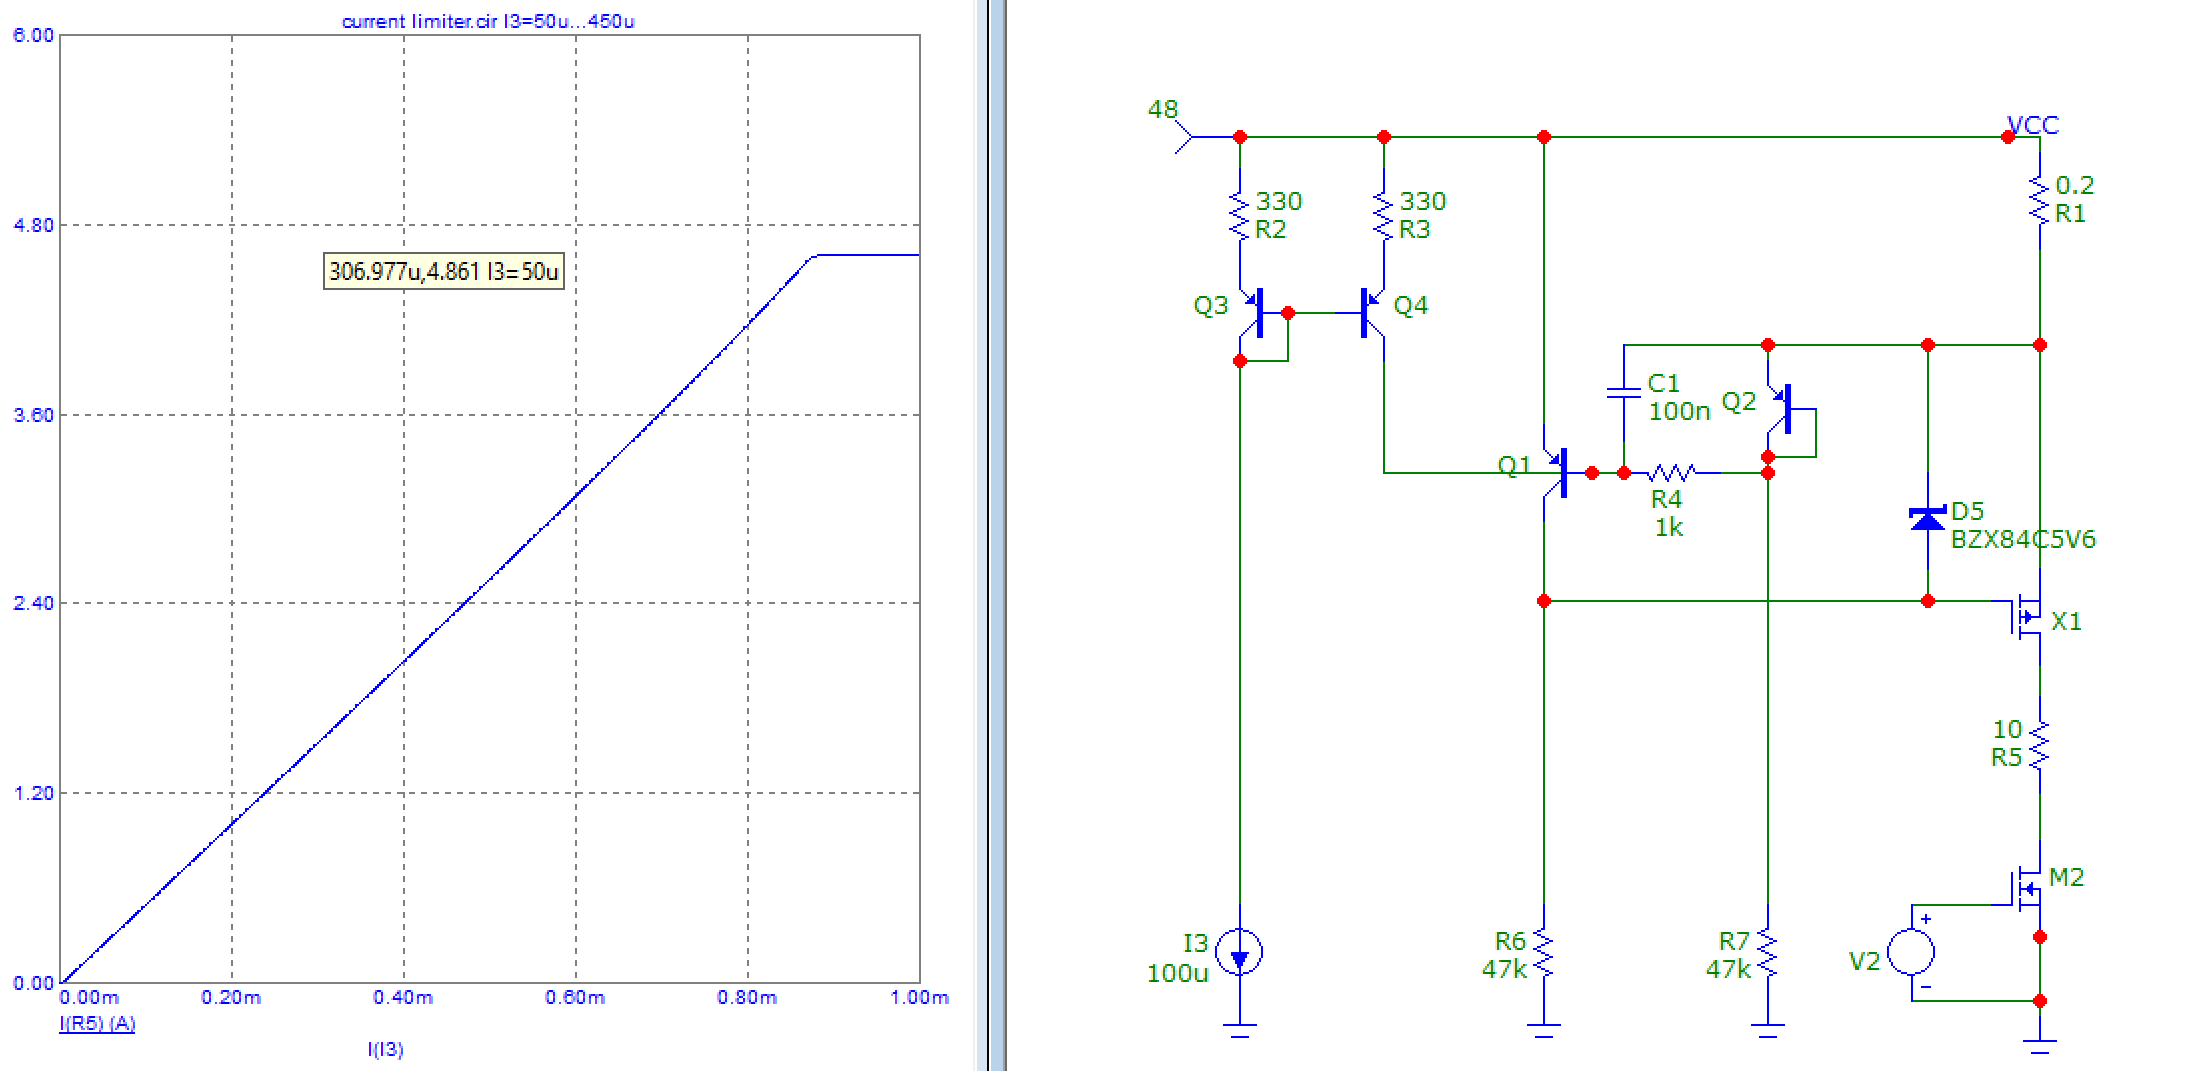The width and height of the screenshot is (2187, 1071).
Task: Click the 0.60m x-axis tick label
Action: (x=575, y=997)
